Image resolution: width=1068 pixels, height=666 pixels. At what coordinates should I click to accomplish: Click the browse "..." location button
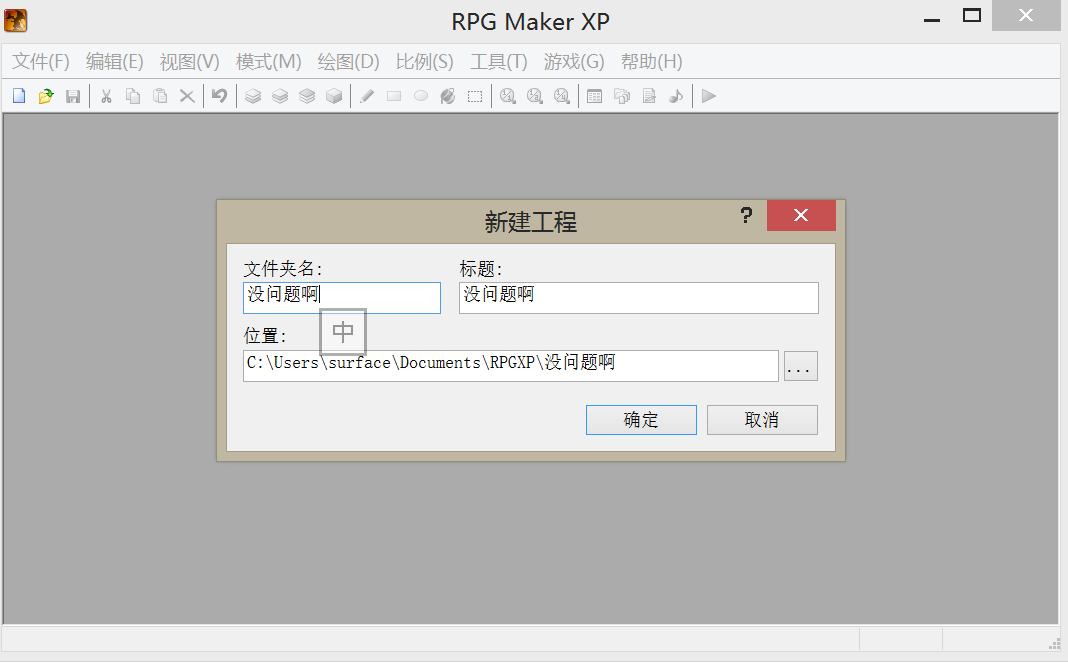pos(800,366)
